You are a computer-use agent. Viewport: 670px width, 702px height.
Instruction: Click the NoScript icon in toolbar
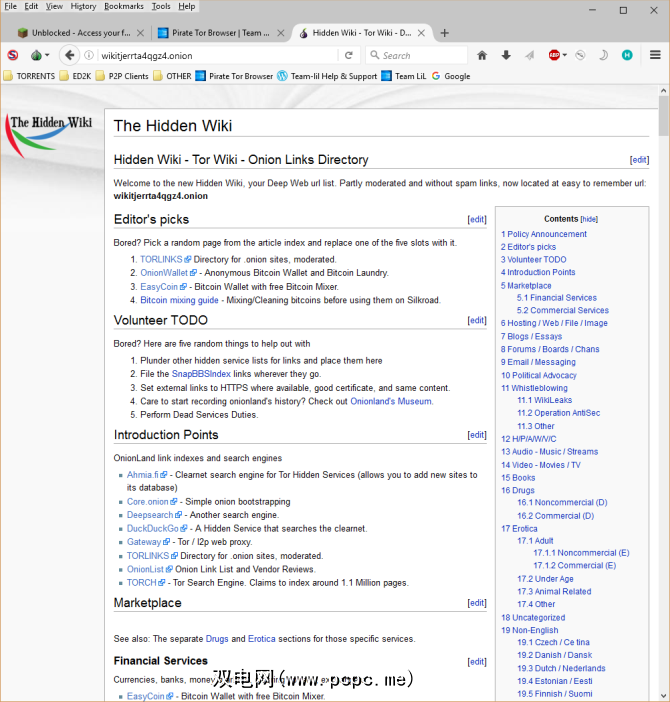click(13, 55)
